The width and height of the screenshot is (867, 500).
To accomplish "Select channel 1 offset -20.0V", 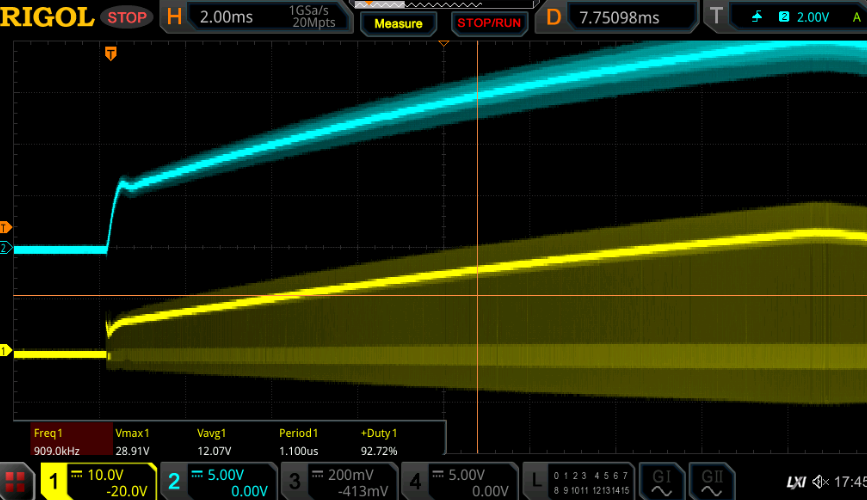I will click(127, 491).
